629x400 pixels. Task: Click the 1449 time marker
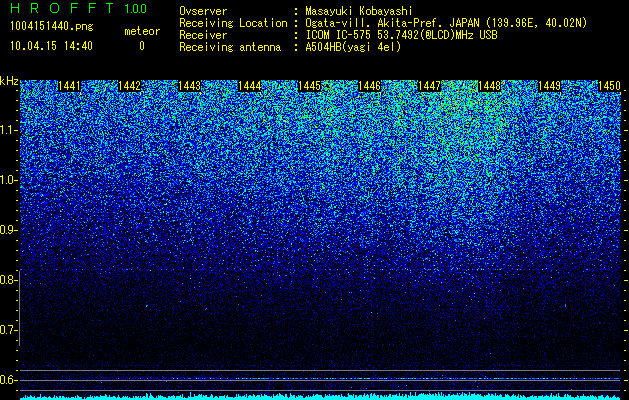tap(549, 86)
